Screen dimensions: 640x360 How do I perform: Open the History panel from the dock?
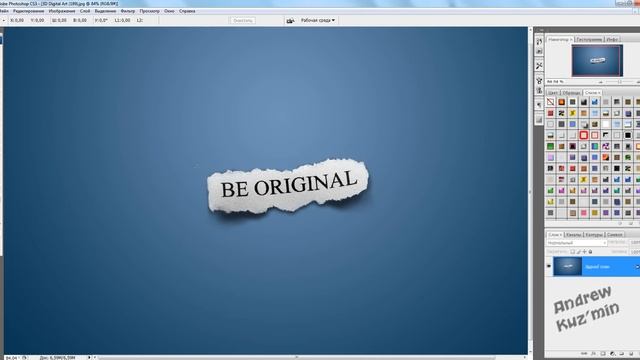pyautogui.click(x=539, y=42)
